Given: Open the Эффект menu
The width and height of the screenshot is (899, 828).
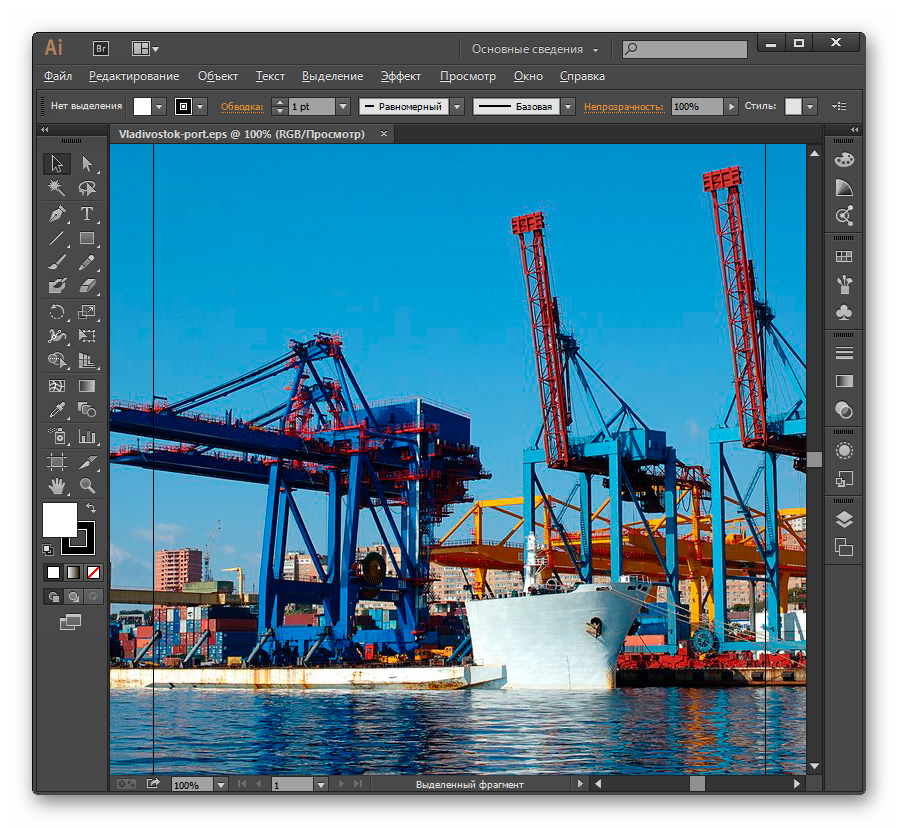Looking at the screenshot, I should (x=400, y=76).
